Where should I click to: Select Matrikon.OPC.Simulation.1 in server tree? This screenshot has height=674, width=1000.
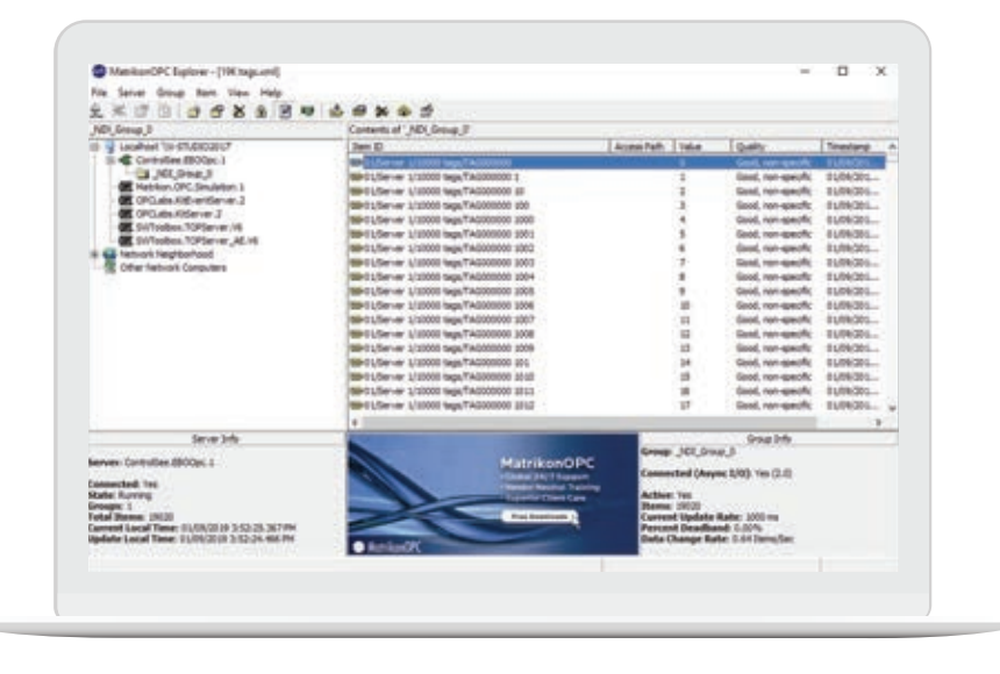coord(190,187)
